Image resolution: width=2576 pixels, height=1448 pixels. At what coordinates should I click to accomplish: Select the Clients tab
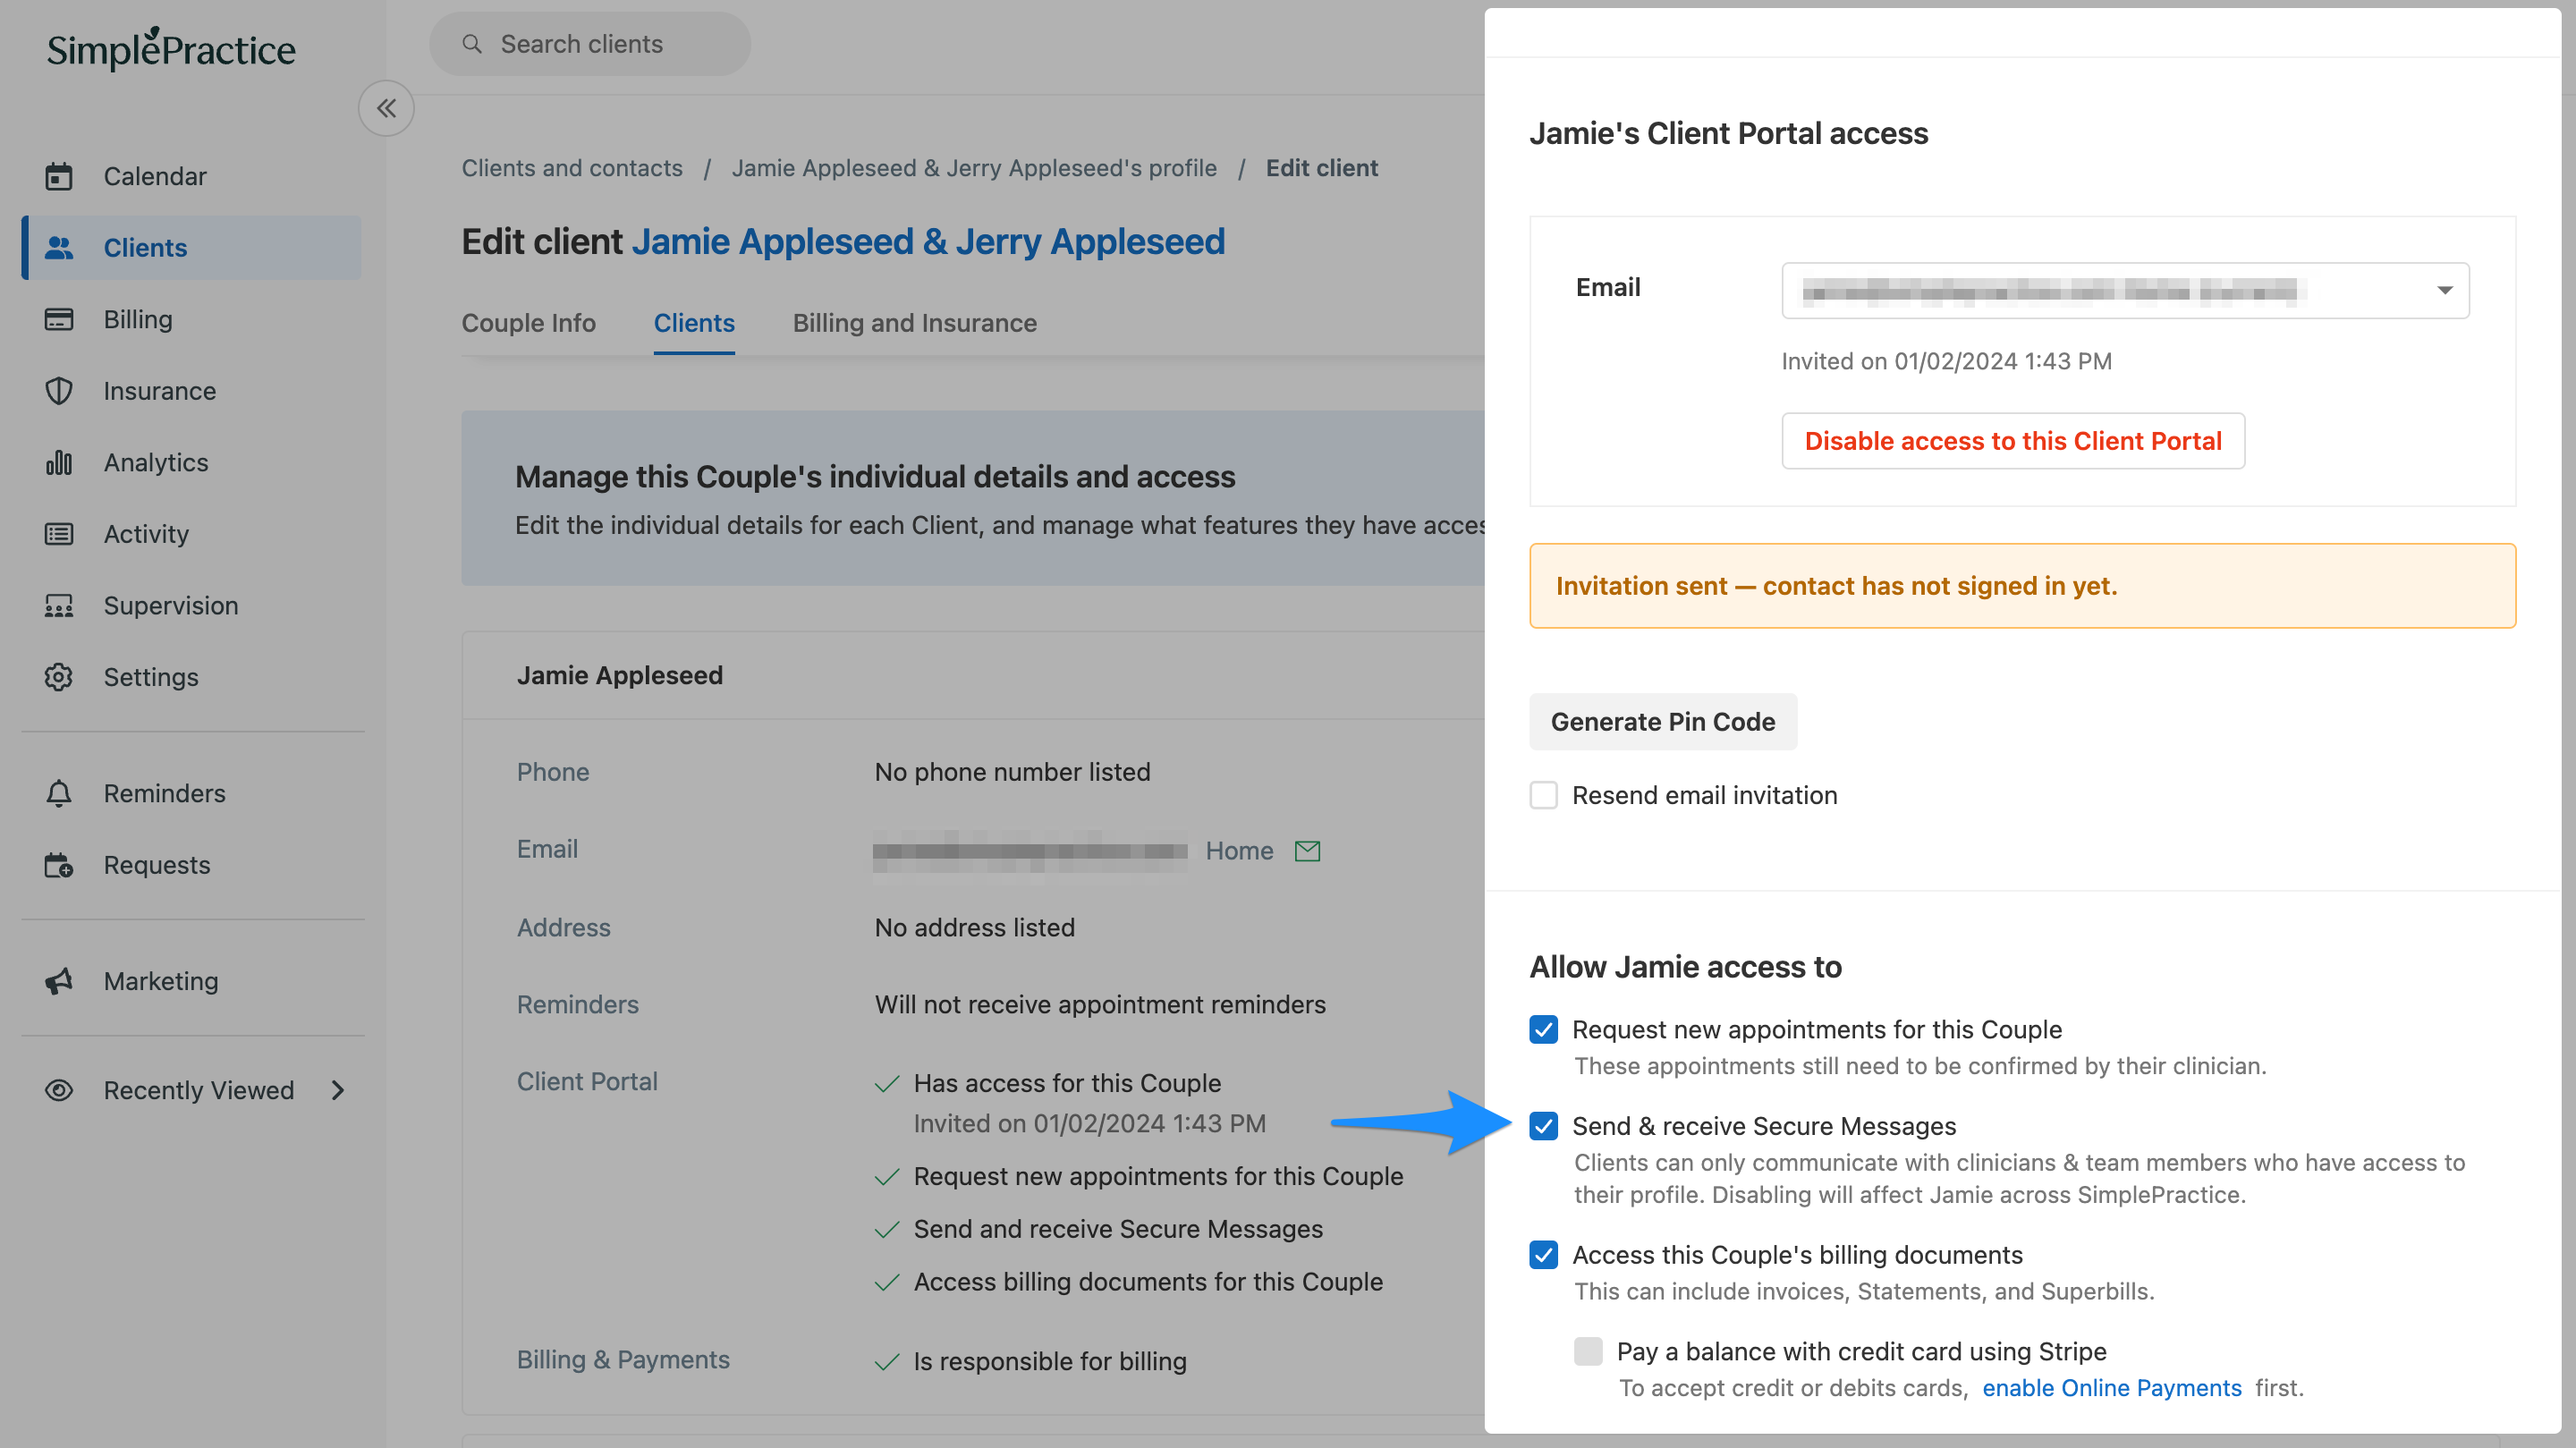coord(694,323)
